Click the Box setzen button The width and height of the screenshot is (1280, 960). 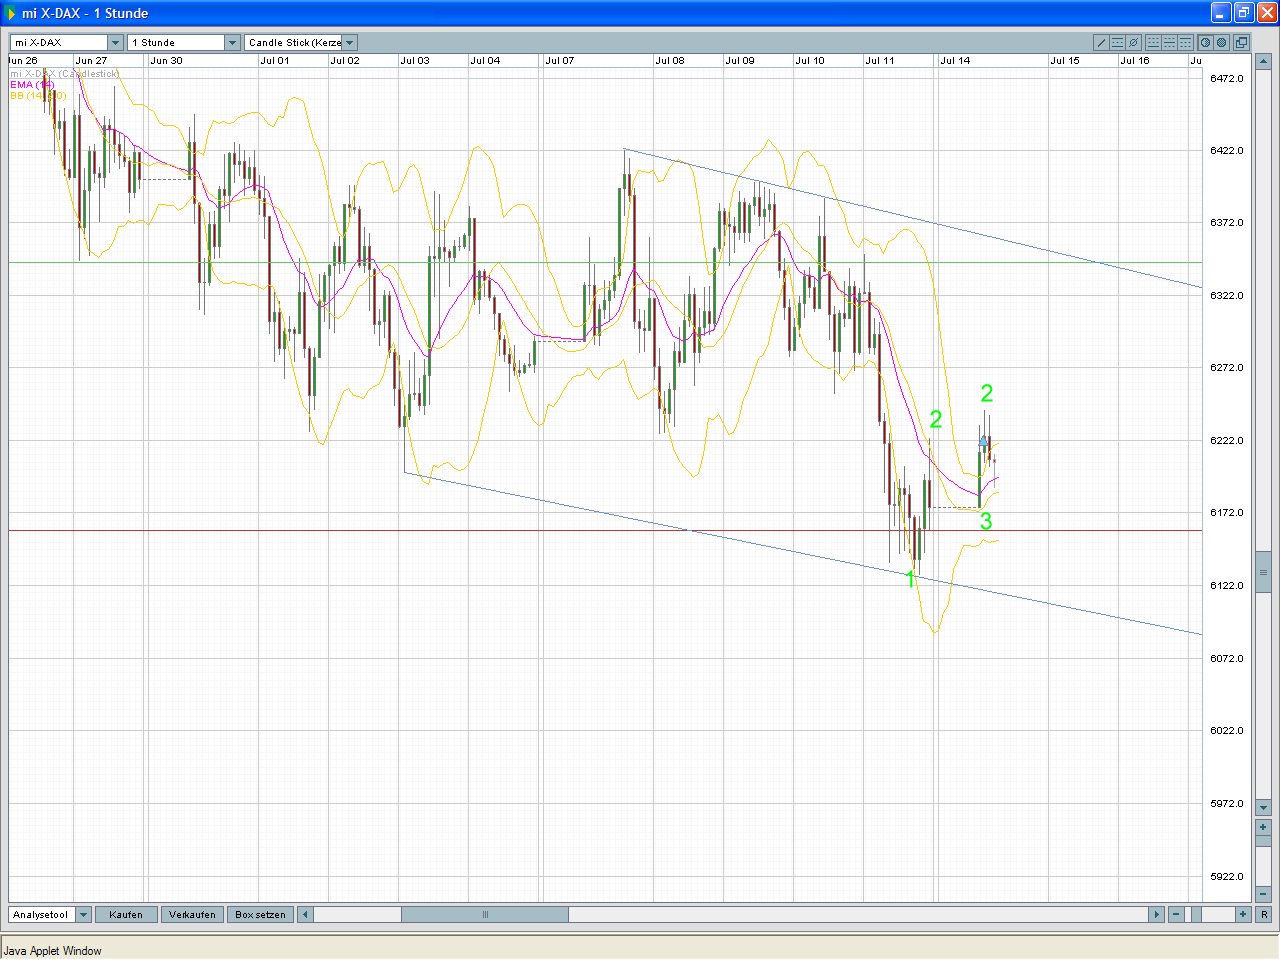tap(260, 915)
